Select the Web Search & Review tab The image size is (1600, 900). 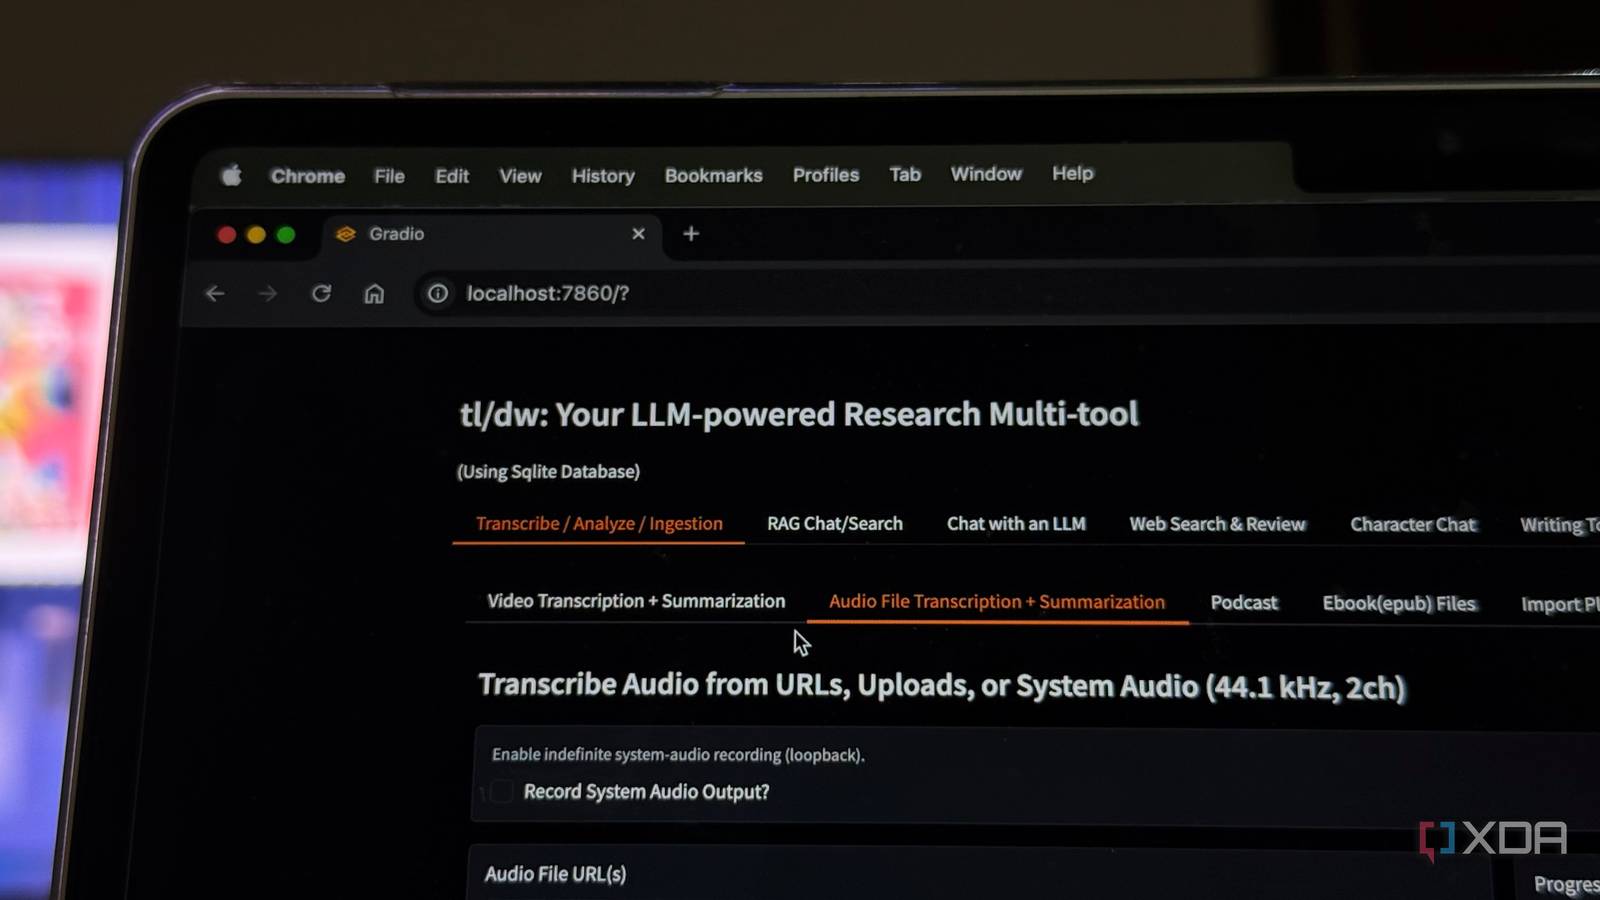tap(1217, 523)
